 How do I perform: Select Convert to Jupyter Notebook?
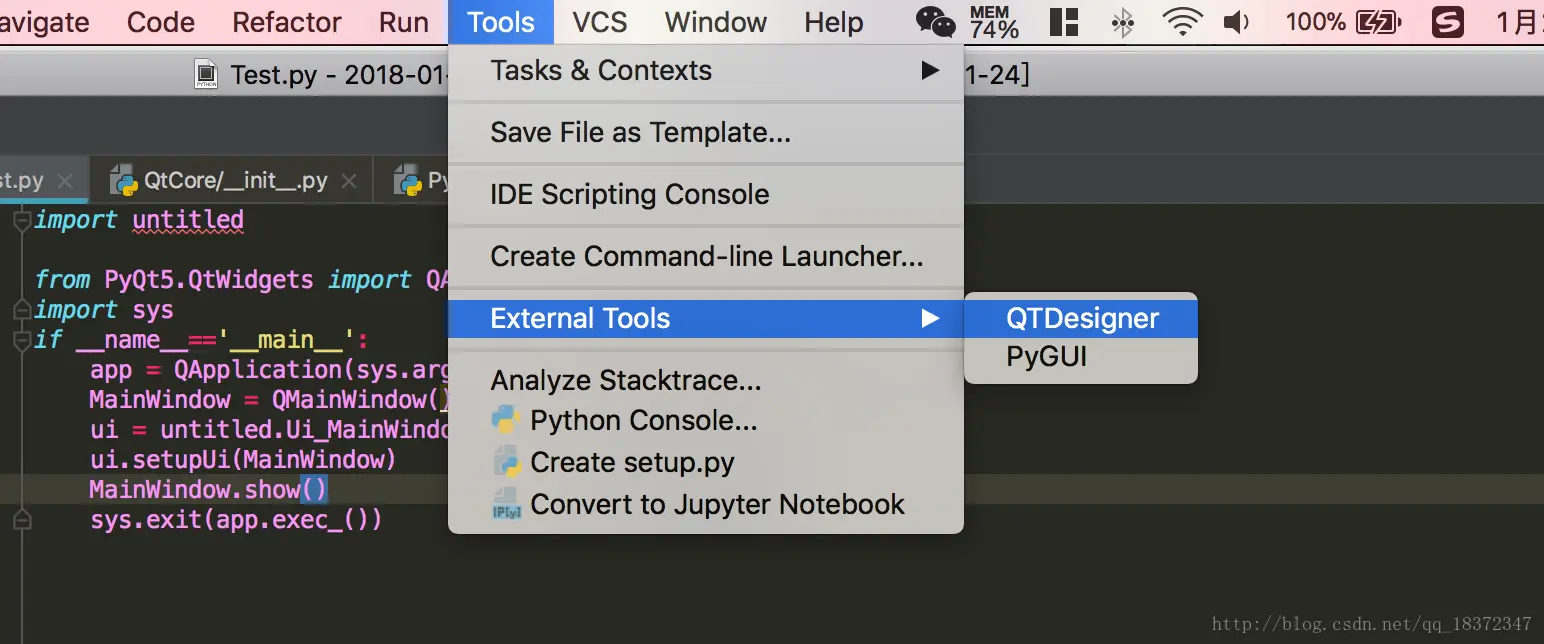(x=706, y=504)
